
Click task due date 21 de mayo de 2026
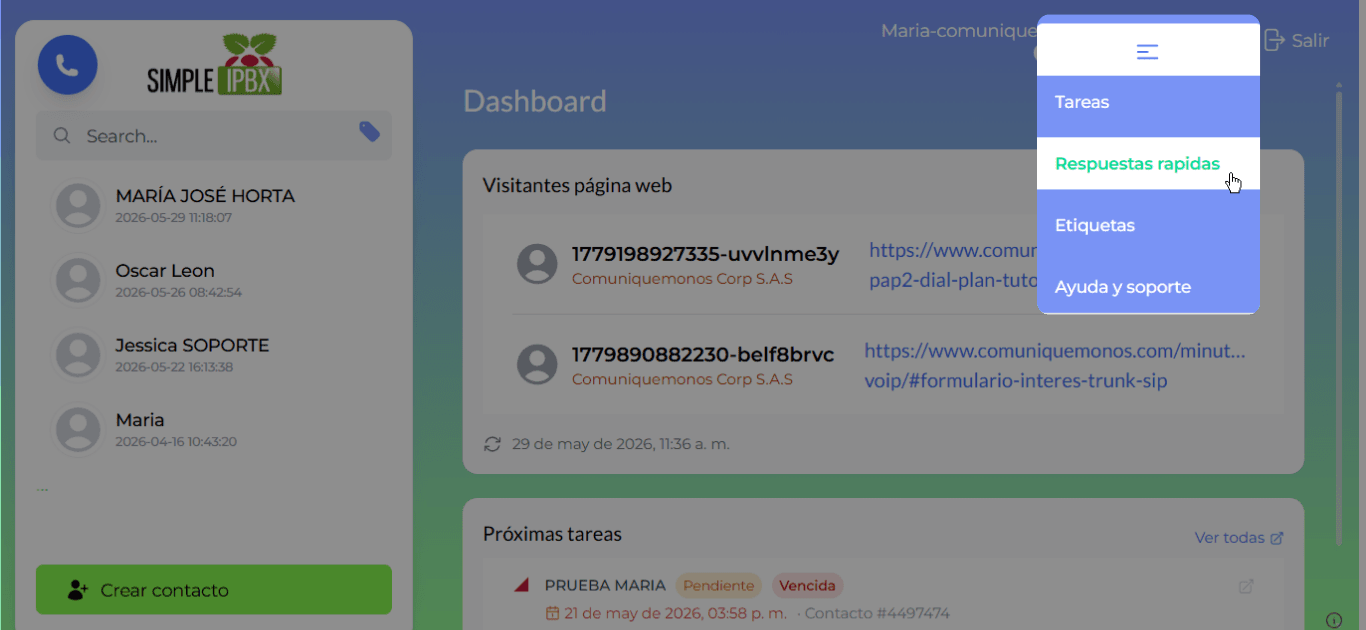pos(676,613)
